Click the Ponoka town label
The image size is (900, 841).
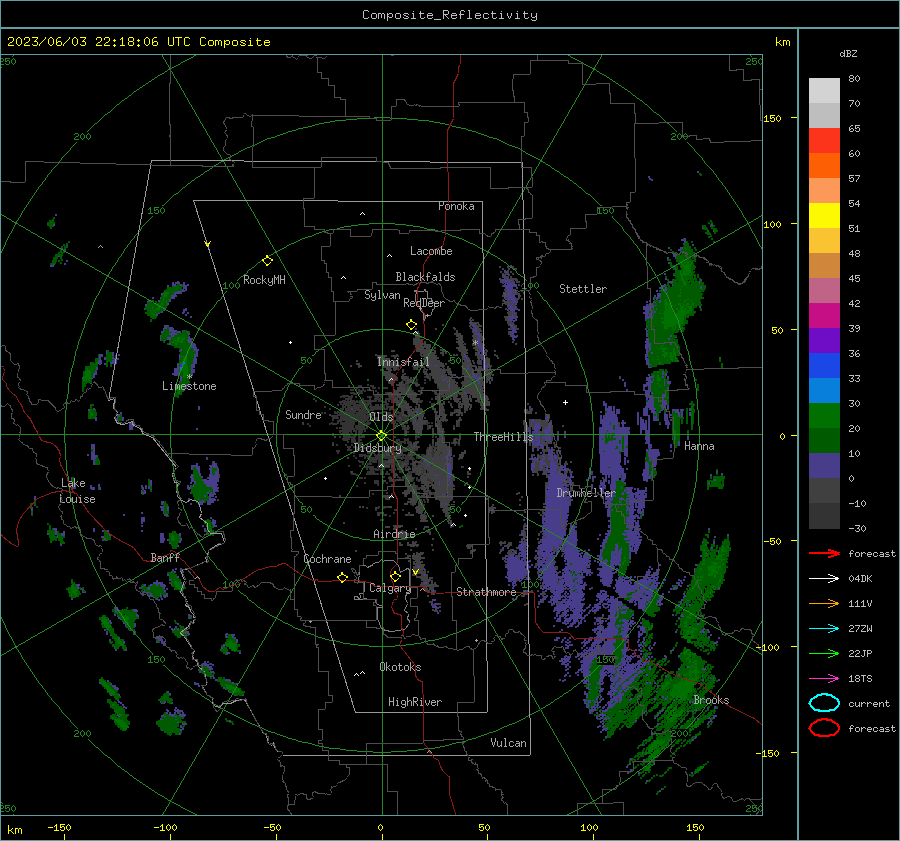456,206
